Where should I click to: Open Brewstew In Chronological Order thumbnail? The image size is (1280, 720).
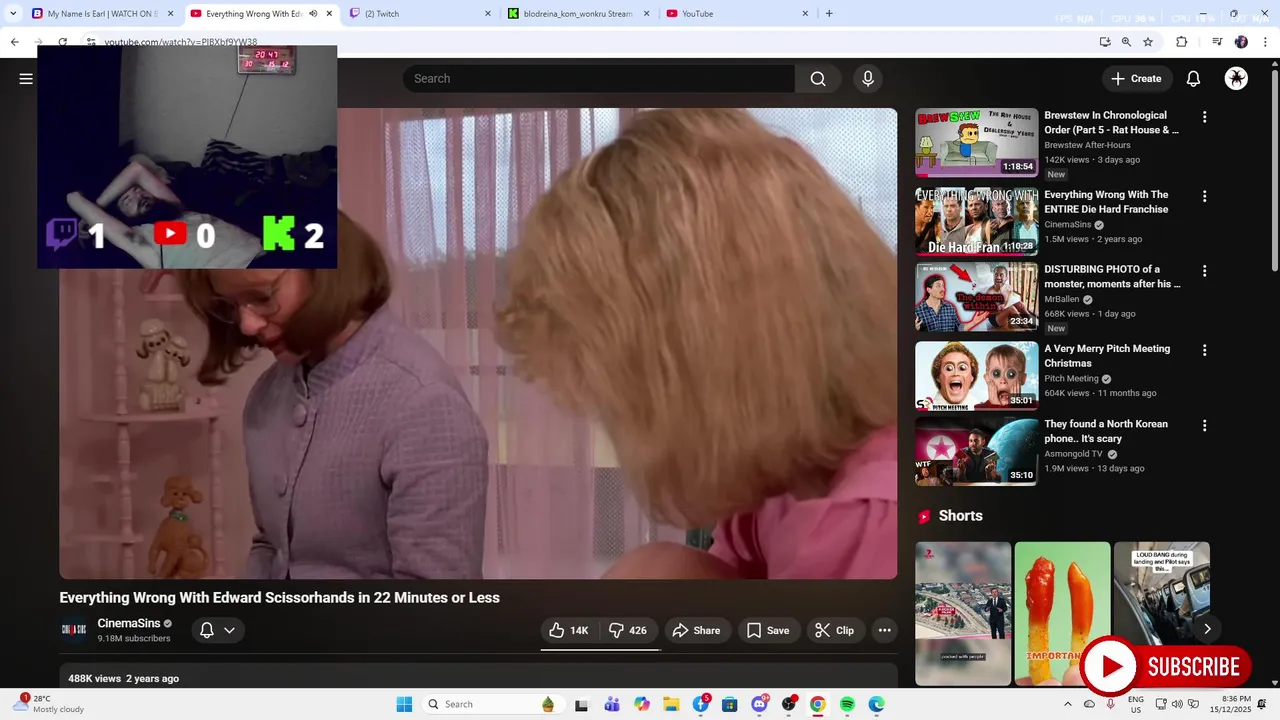click(x=977, y=142)
